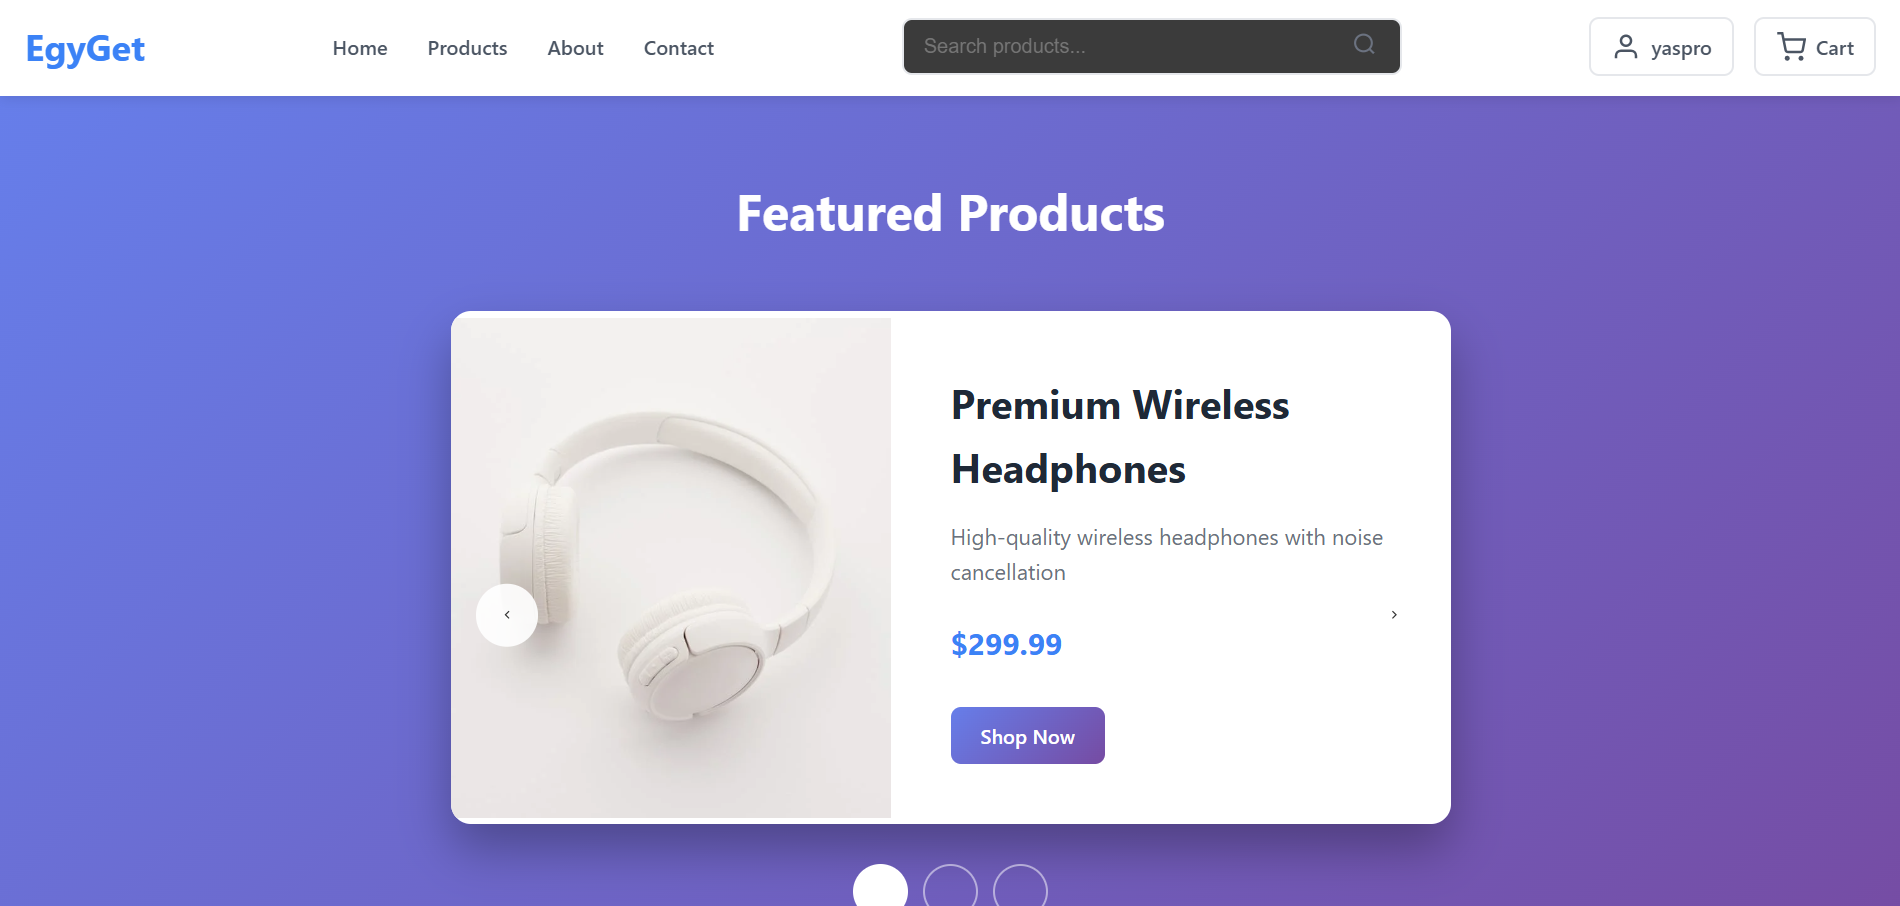Click the $299.99 price text

[1006, 644]
